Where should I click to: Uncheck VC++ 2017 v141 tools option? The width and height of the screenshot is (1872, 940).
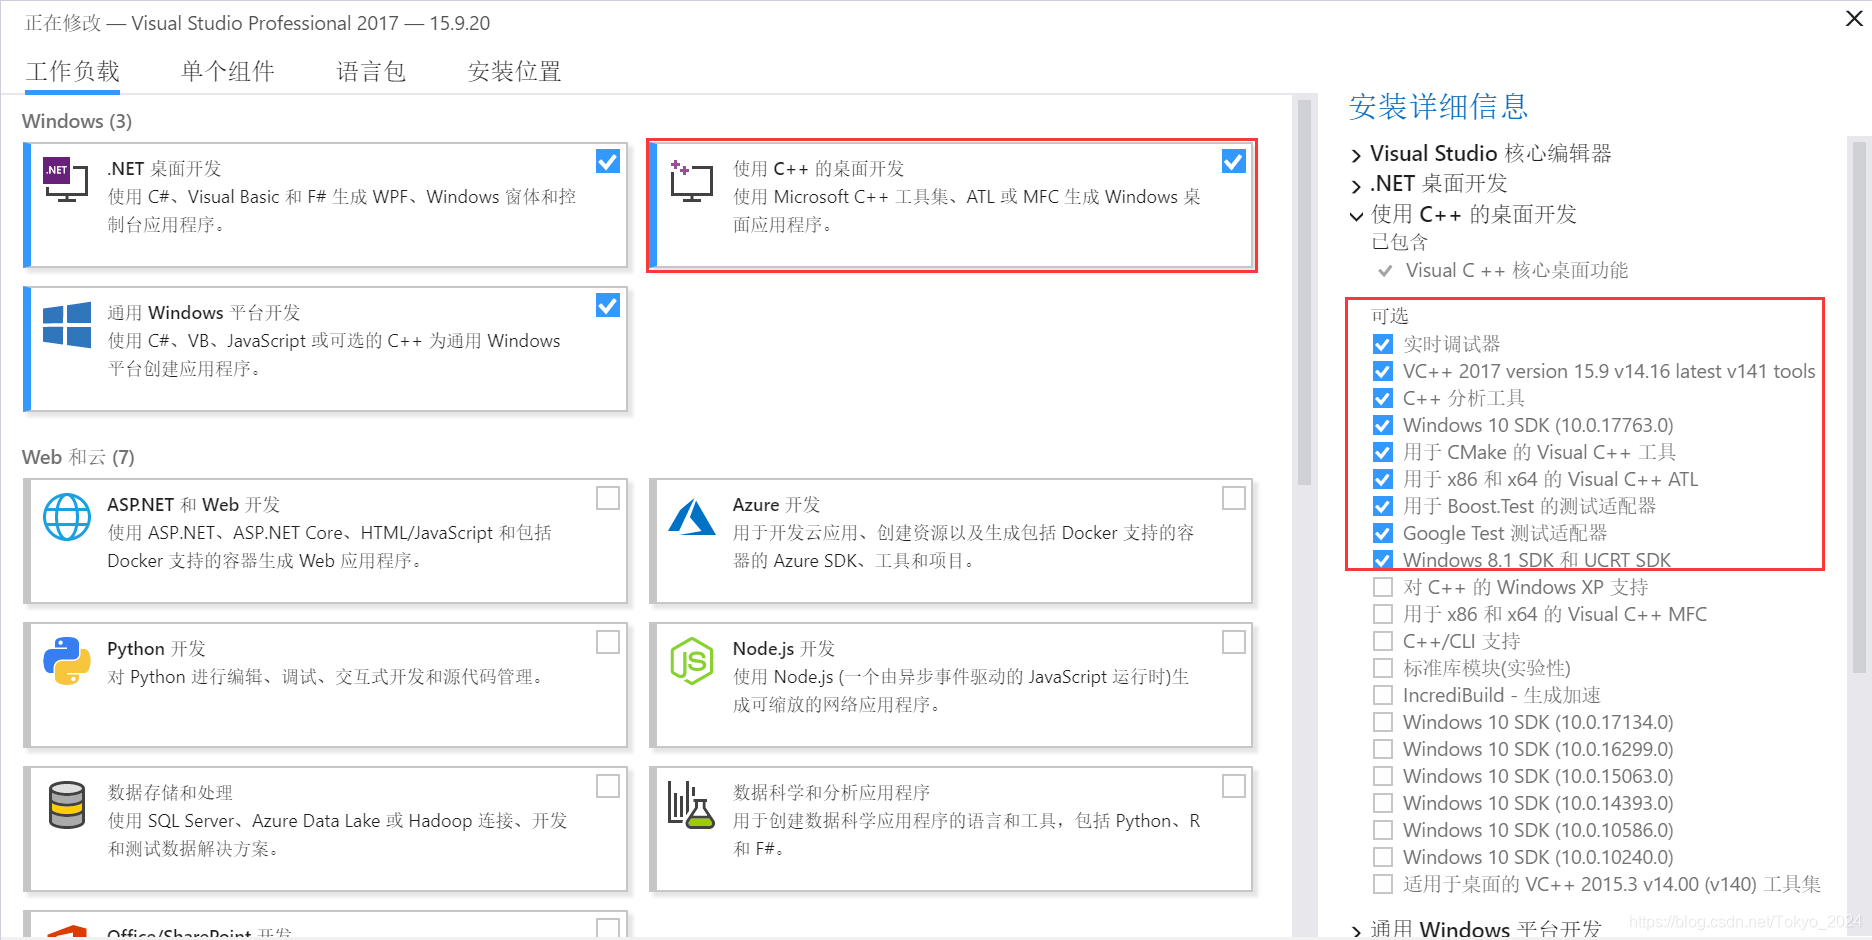pyautogui.click(x=1383, y=371)
